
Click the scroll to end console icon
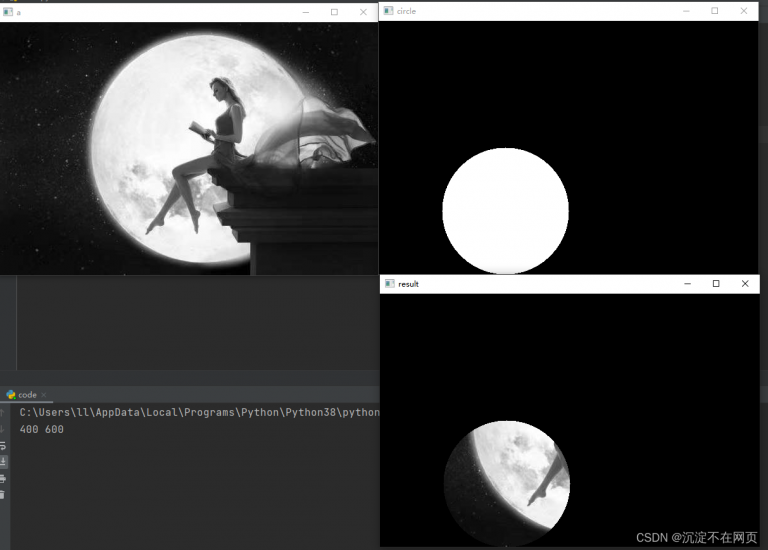(x=3, y=462)
